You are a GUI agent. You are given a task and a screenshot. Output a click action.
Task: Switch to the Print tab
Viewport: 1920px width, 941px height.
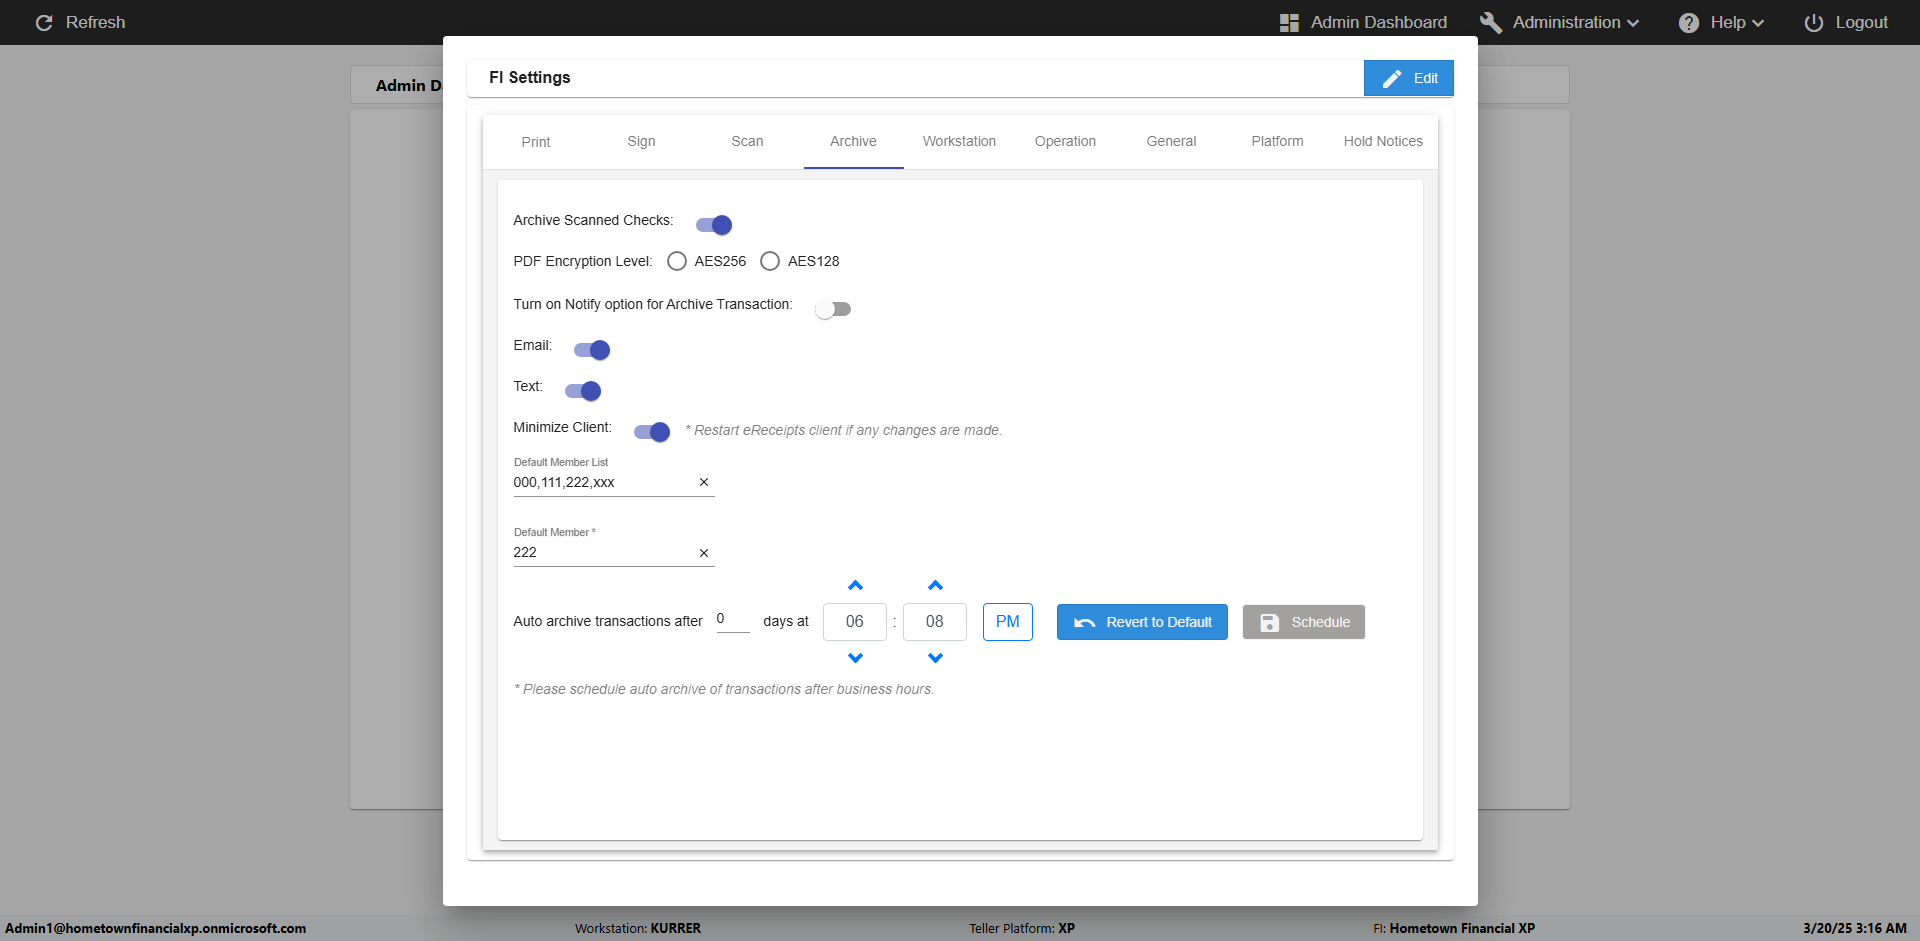(536, 142)
